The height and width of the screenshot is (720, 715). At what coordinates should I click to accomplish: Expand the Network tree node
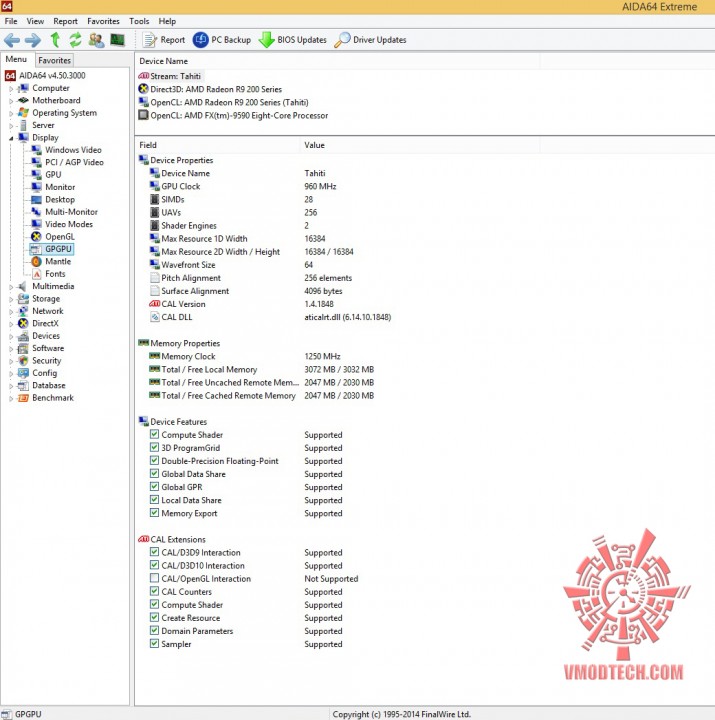[x=11, y=312]
